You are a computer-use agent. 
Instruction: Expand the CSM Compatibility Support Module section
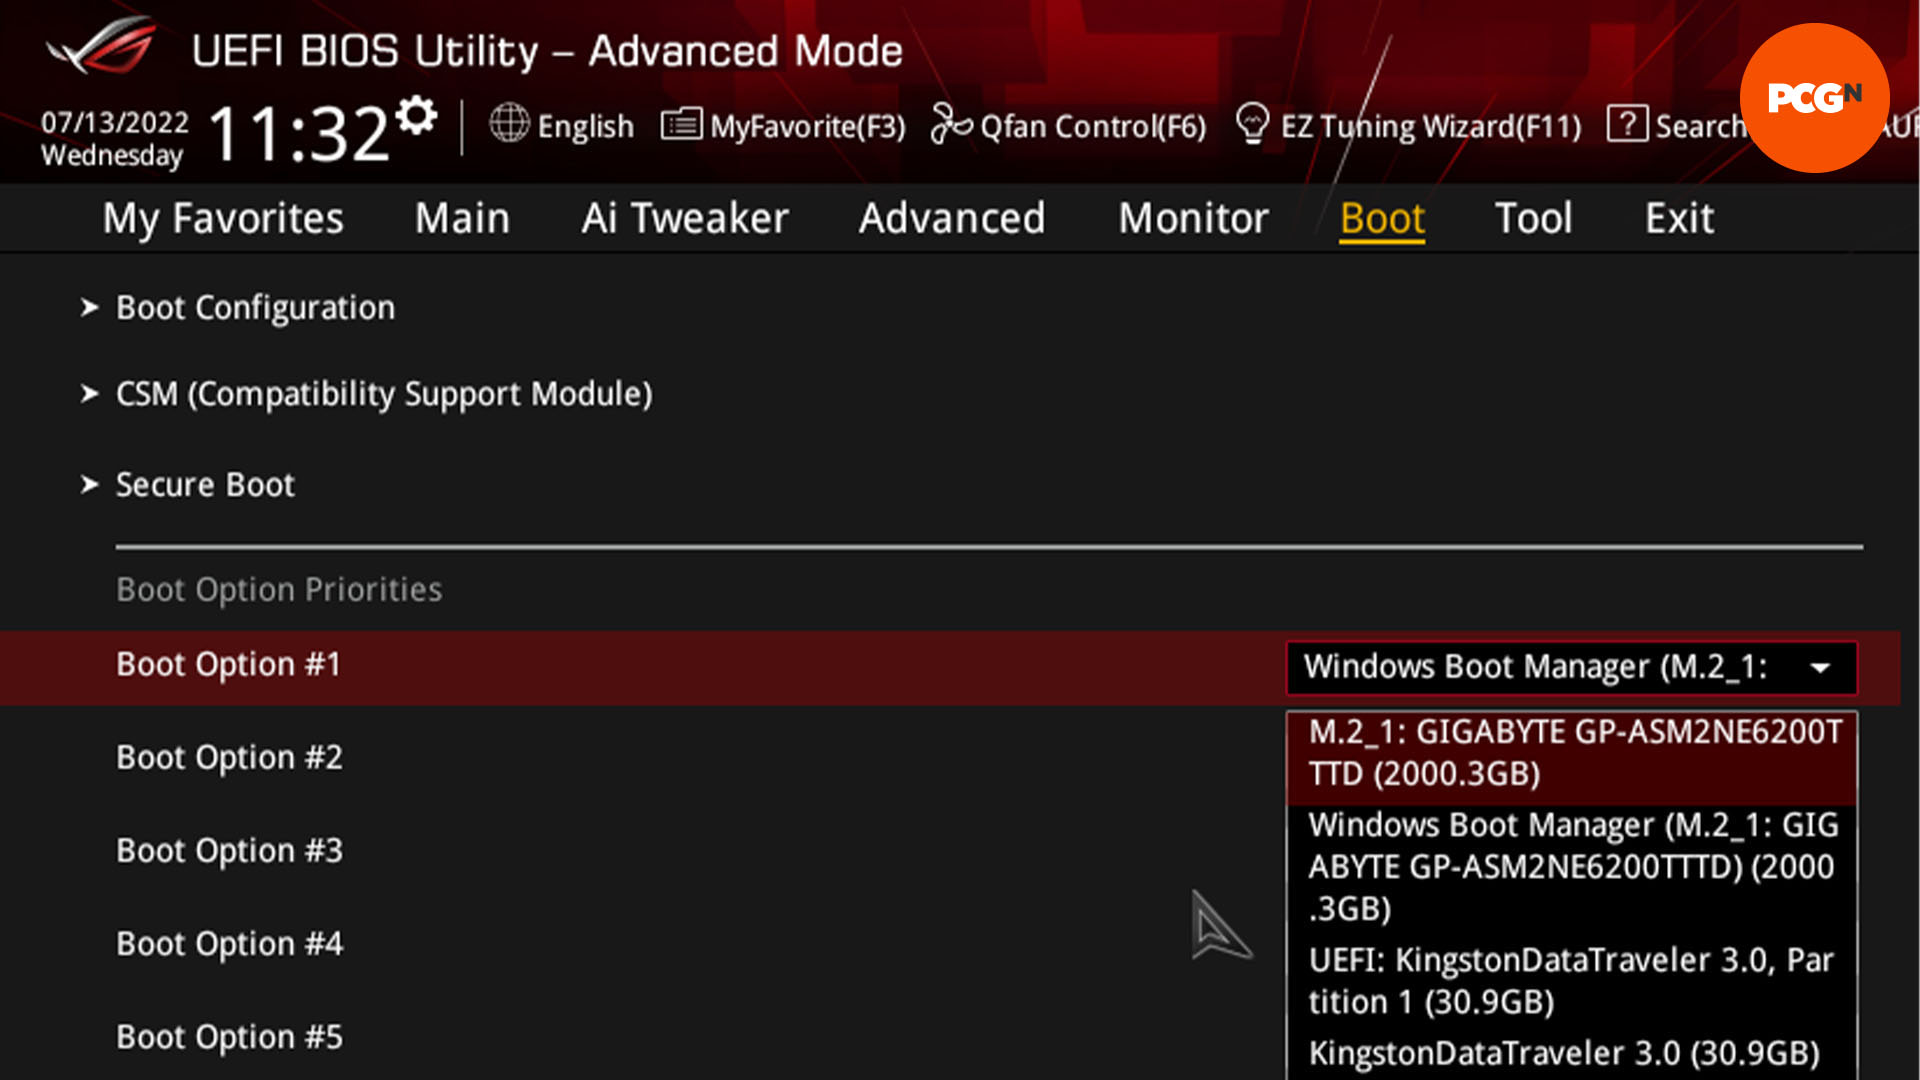(385, 393)
